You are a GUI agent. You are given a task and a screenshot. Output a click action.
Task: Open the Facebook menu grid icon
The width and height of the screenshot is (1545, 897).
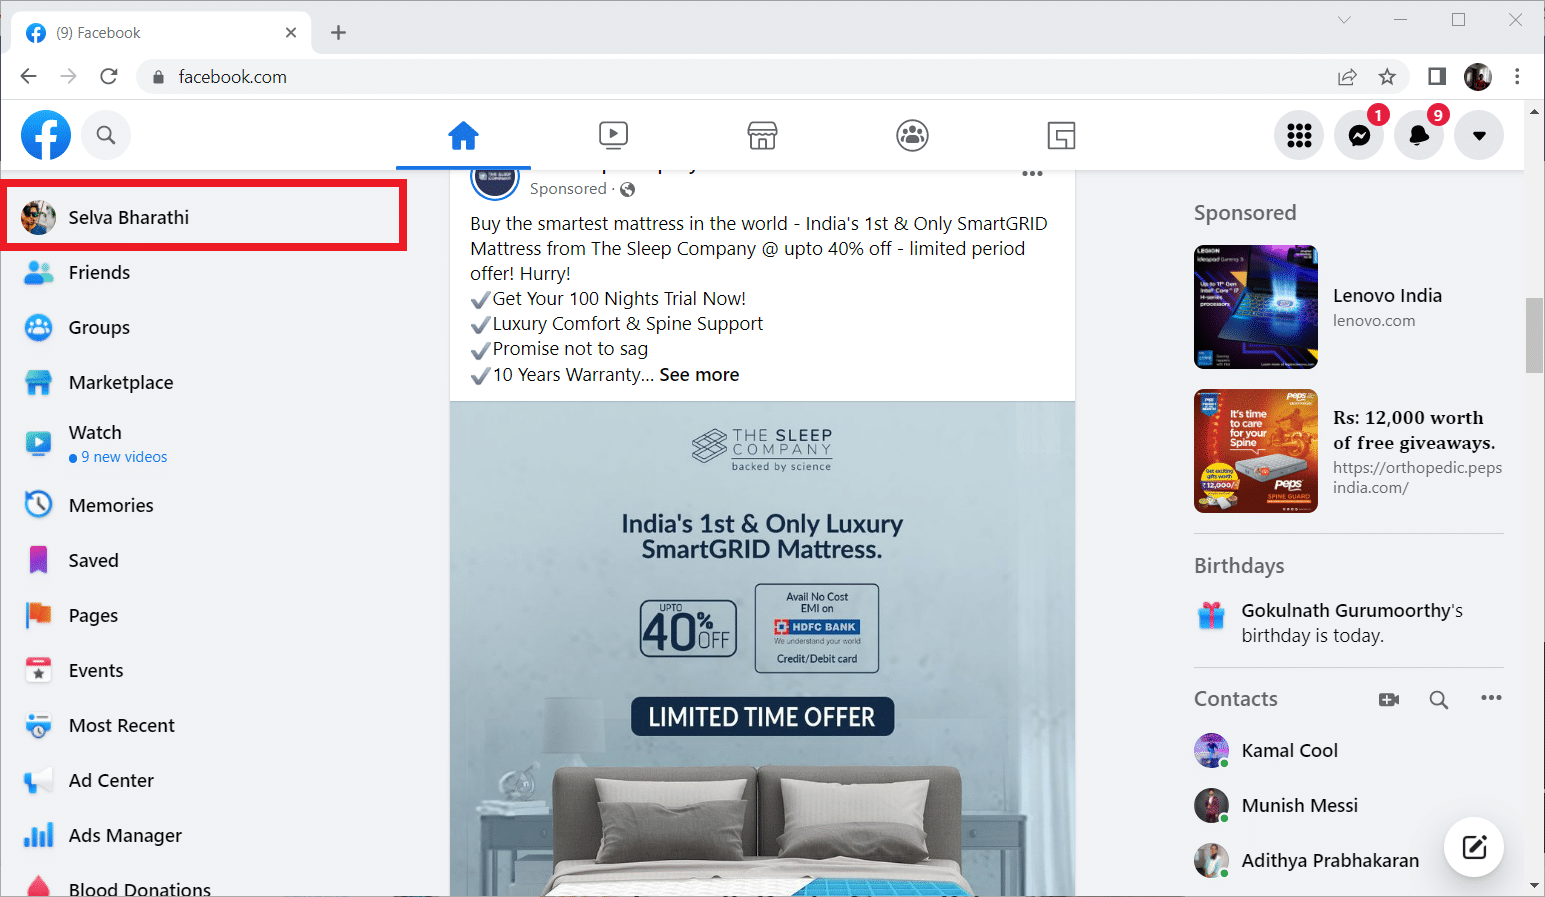(1299, 135)
